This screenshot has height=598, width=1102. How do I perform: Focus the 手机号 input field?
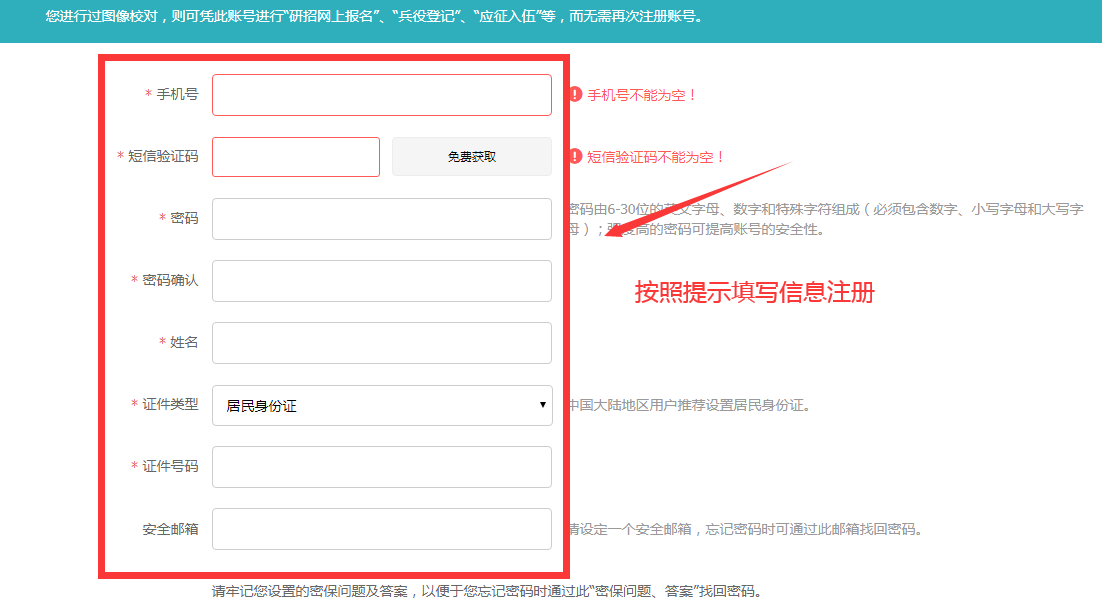[x=381, y=95]
